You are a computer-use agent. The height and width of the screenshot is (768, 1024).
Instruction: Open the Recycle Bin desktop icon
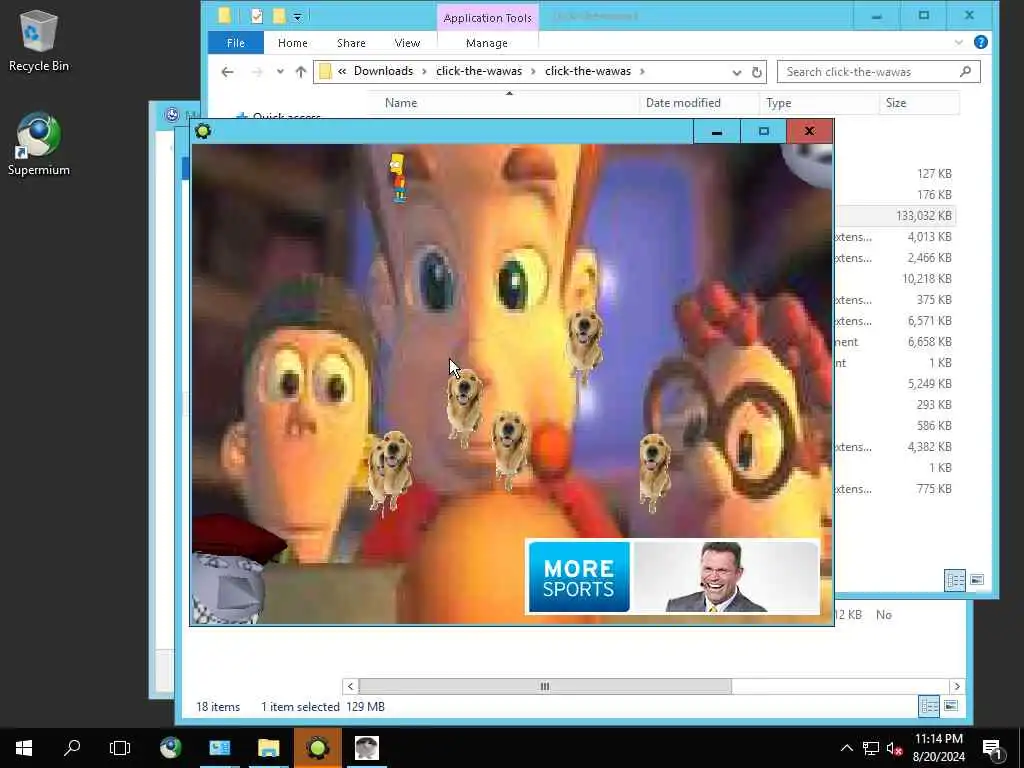click(38, 40)
